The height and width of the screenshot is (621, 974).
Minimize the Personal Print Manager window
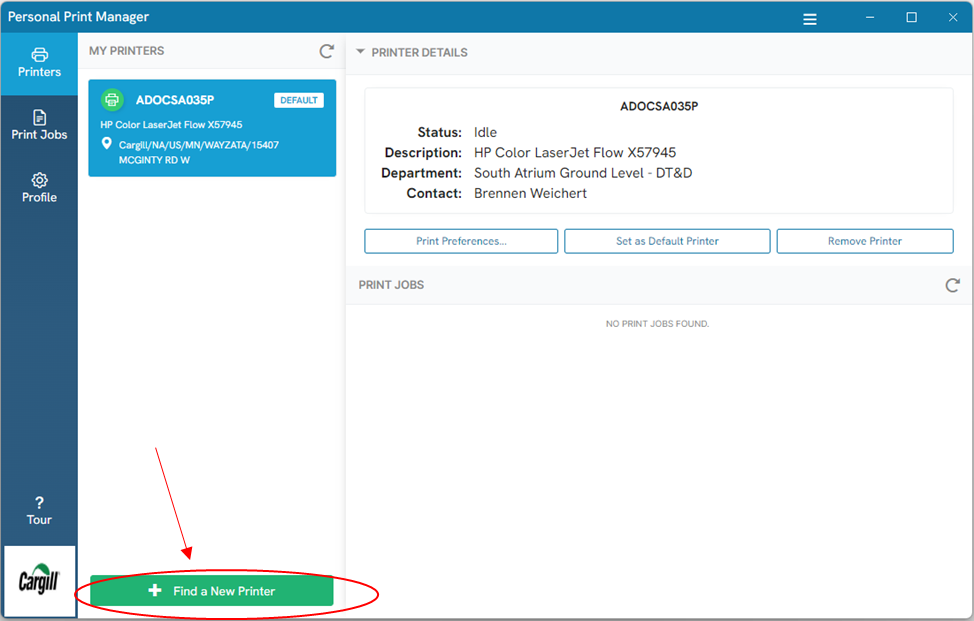(x=870, y=17)
